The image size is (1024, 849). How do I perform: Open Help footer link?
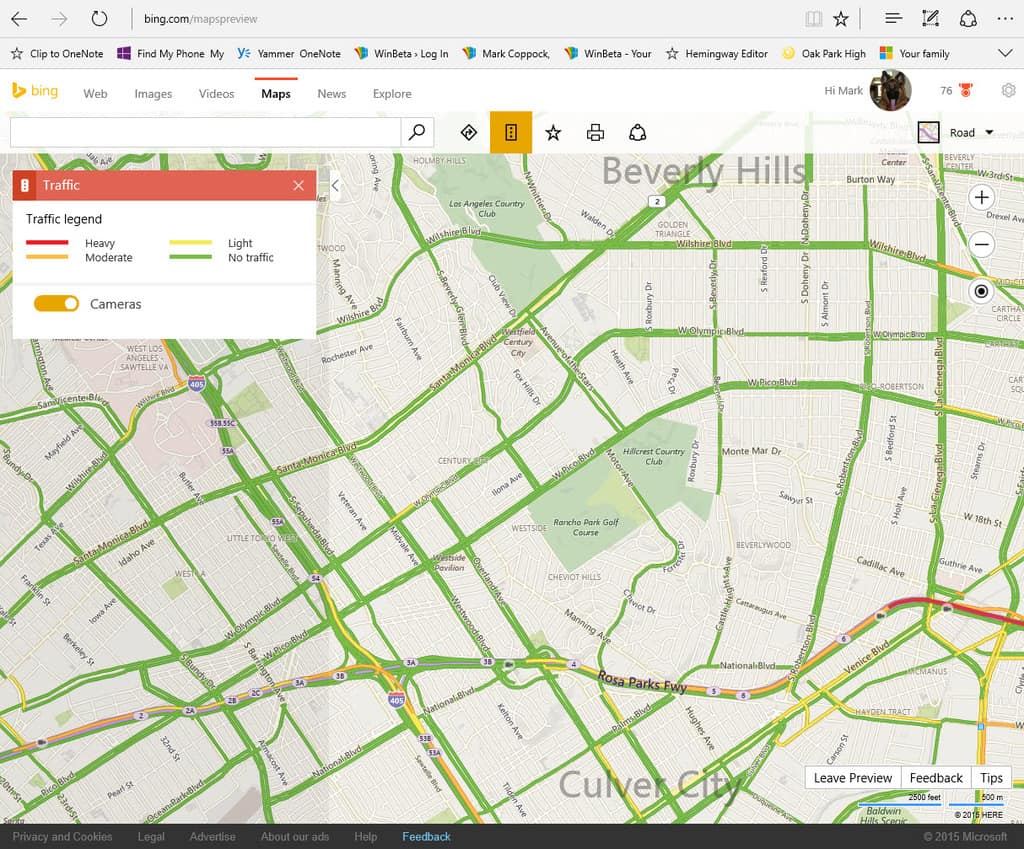[x=366, y=837]
